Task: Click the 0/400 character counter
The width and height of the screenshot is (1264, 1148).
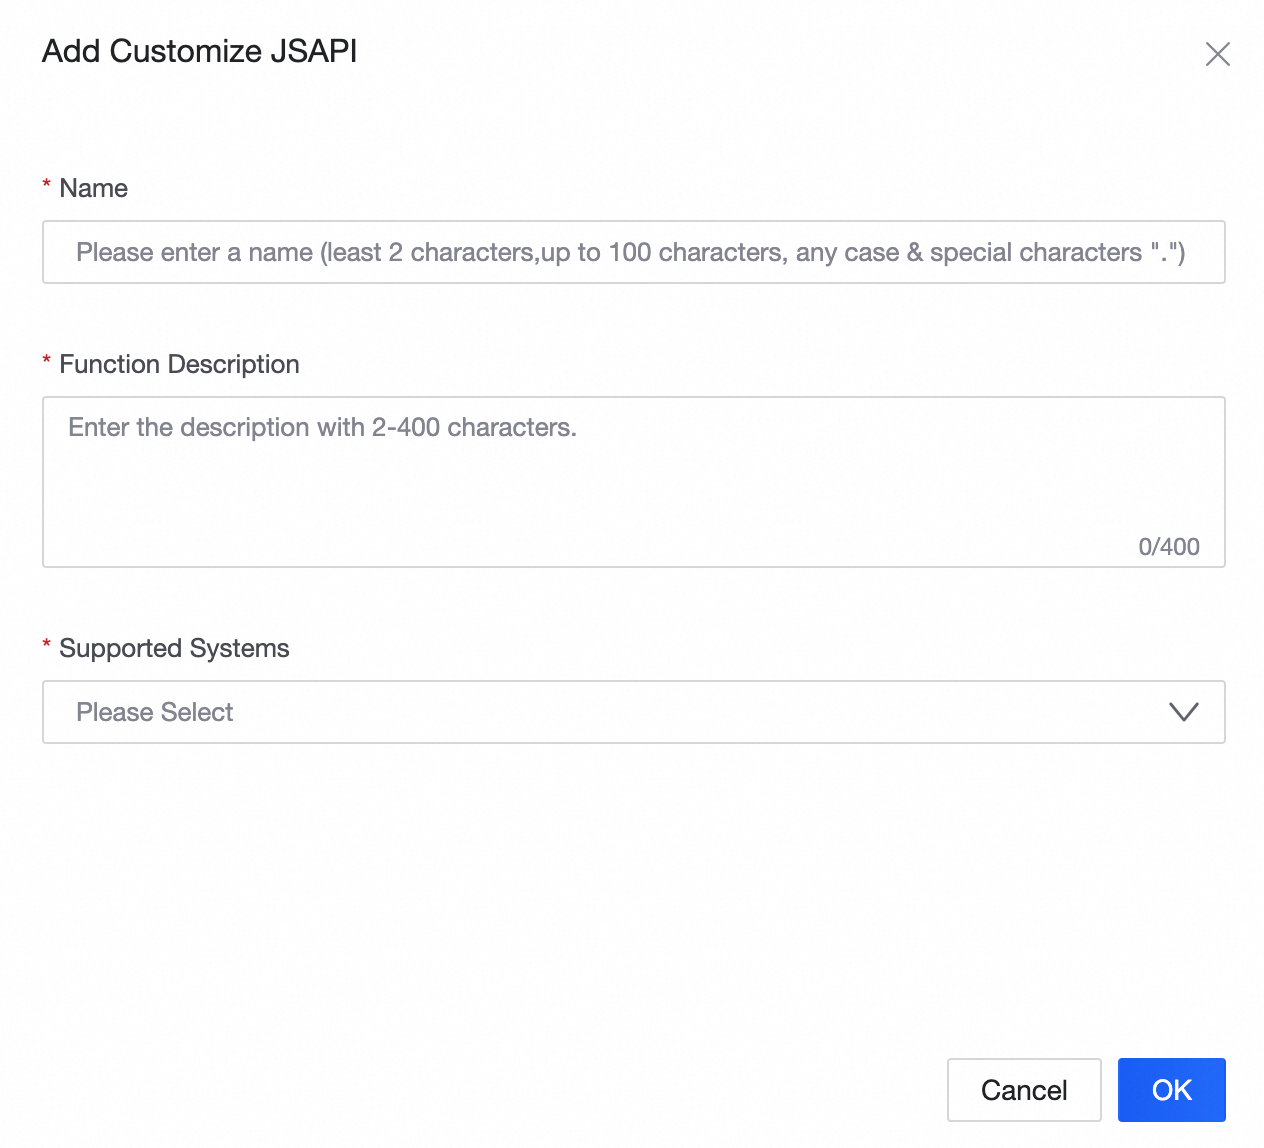Action: 1167,546
